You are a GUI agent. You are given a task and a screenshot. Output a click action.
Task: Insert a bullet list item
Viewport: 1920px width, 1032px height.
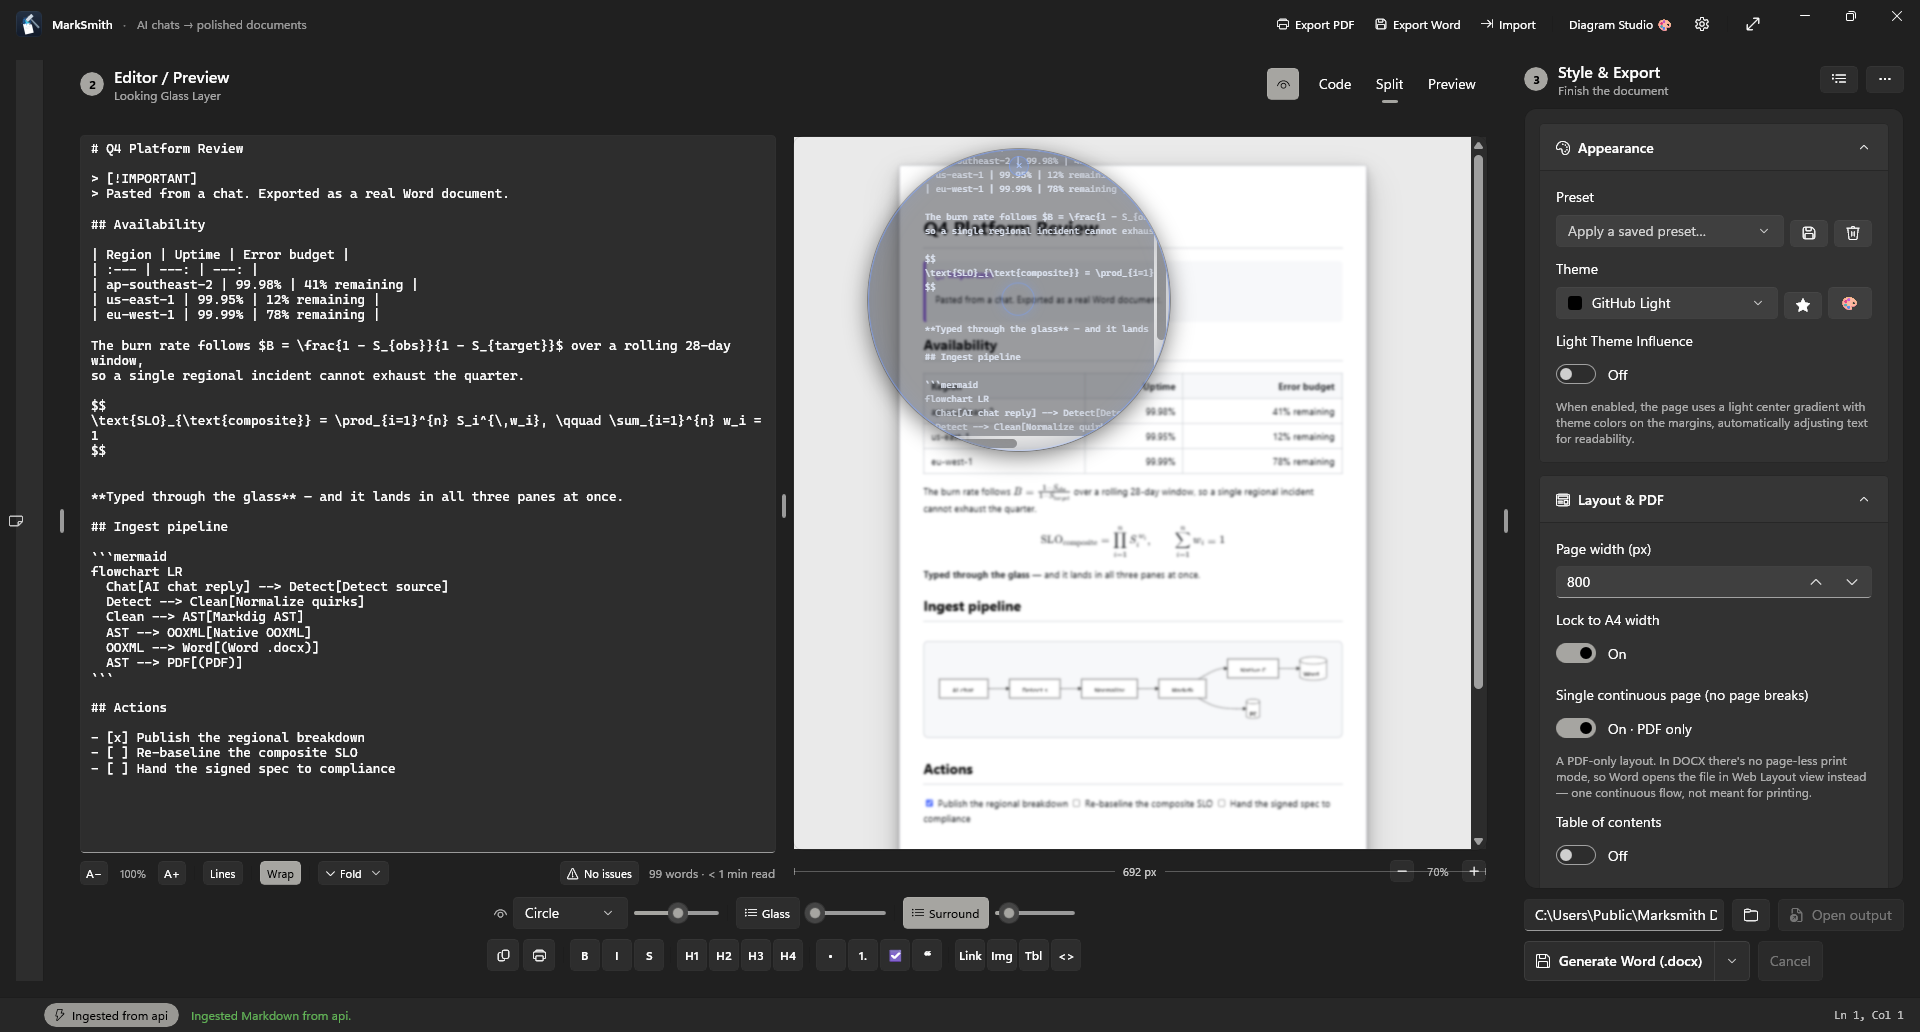pyautogui.click(x=830, y=956)
